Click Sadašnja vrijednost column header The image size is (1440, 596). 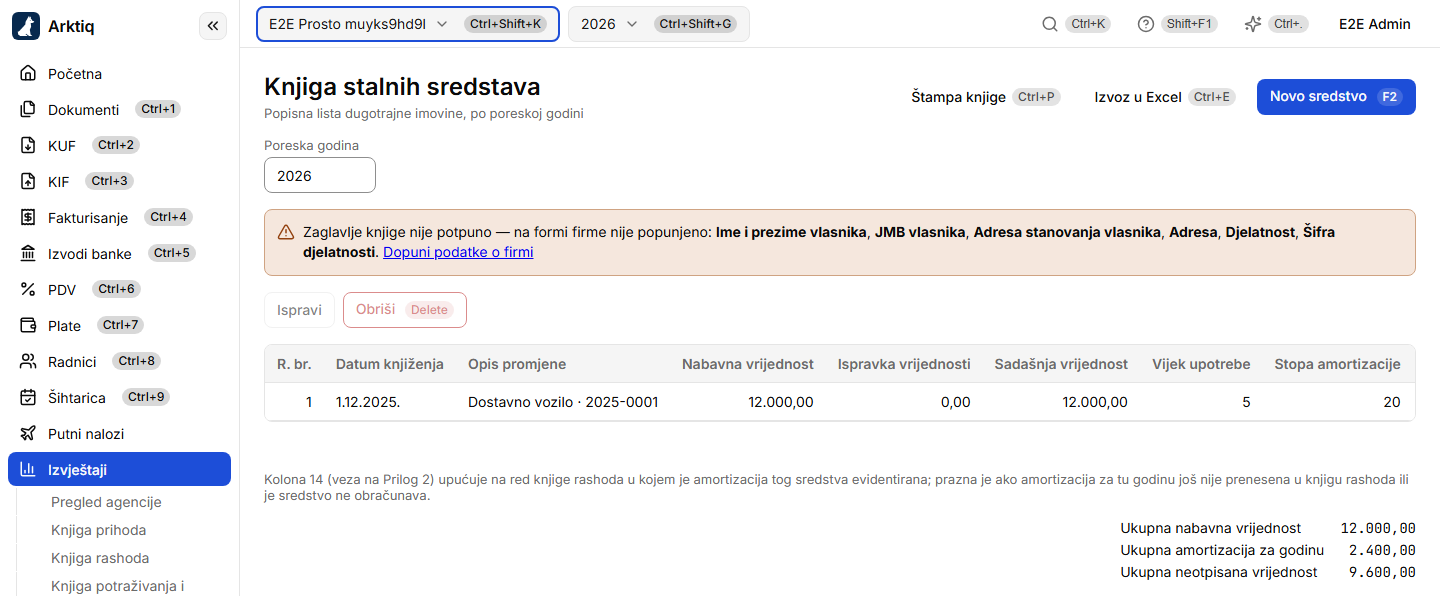click(1061, 364)
